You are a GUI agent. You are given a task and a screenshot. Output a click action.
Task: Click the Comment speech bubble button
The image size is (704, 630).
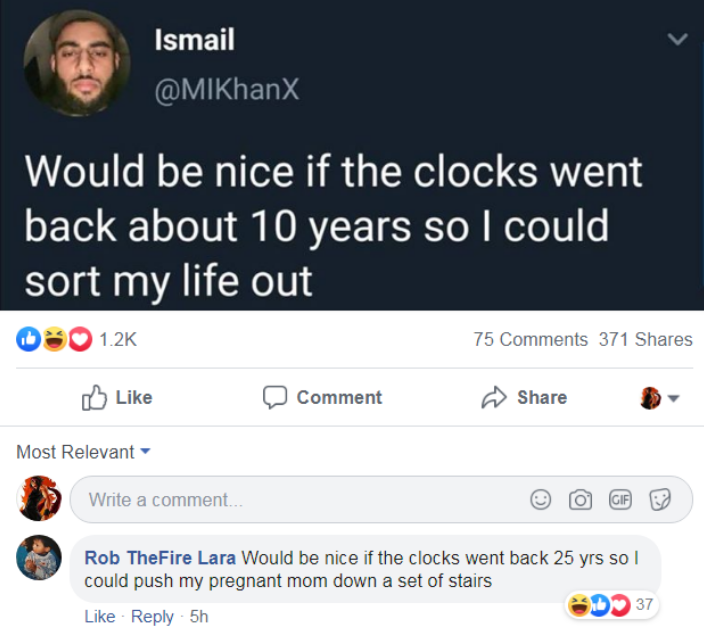[x=322, y=397]
